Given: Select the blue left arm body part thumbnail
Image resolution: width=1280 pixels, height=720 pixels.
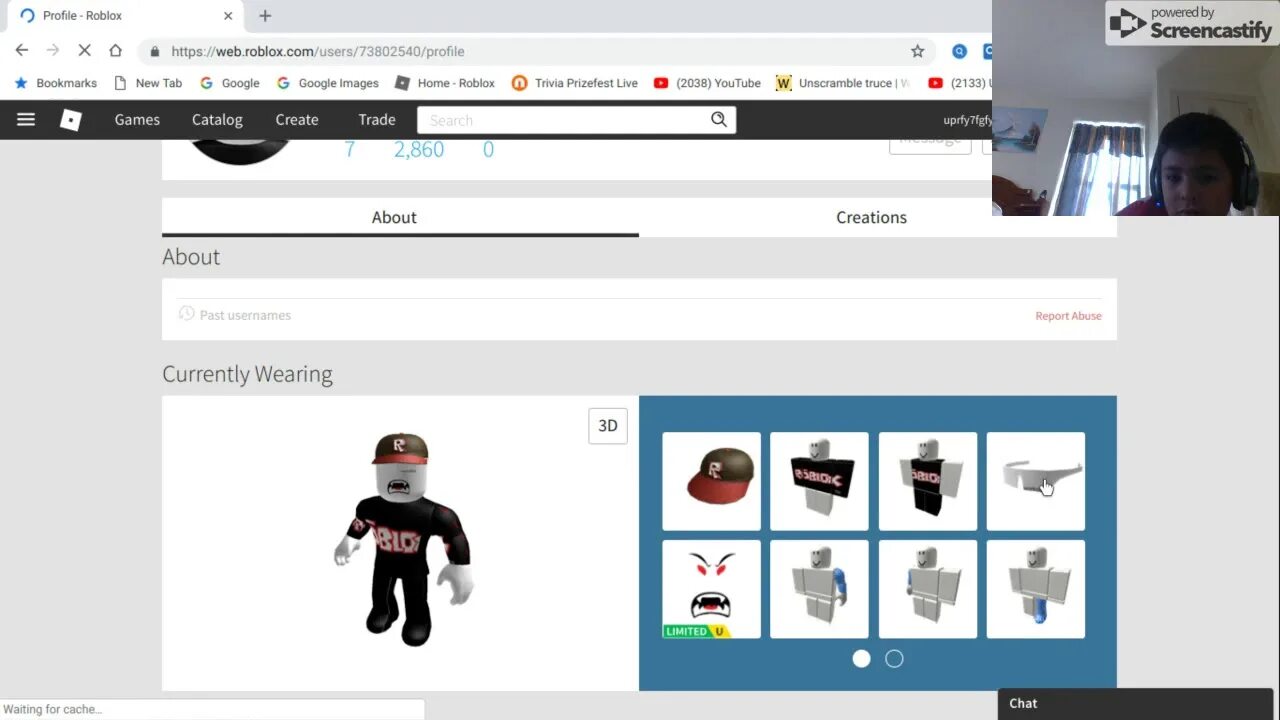Looking at the screenshot, I should tap(819, 589).
